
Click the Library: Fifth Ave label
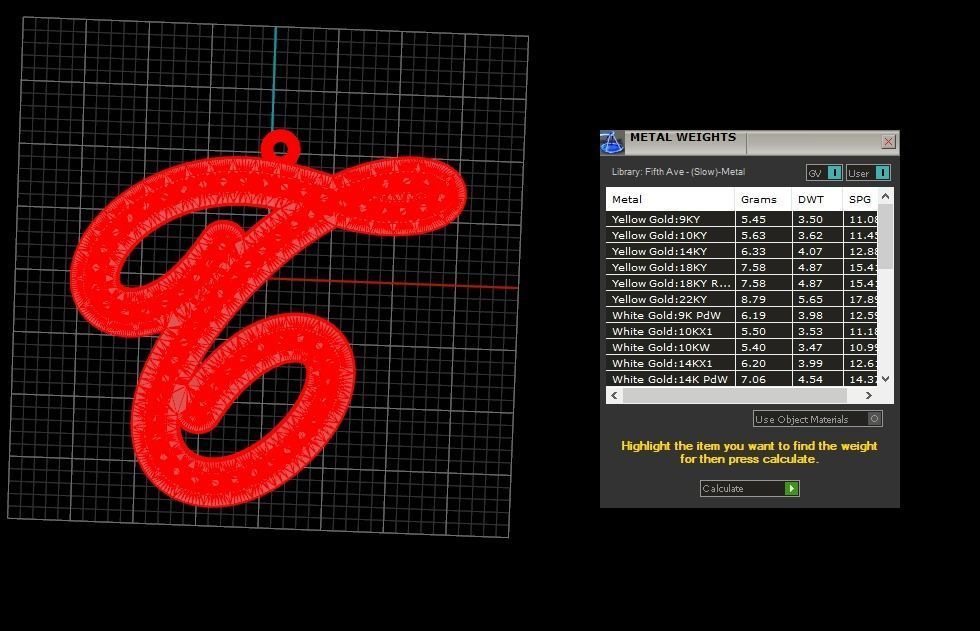tap(678, 172)
